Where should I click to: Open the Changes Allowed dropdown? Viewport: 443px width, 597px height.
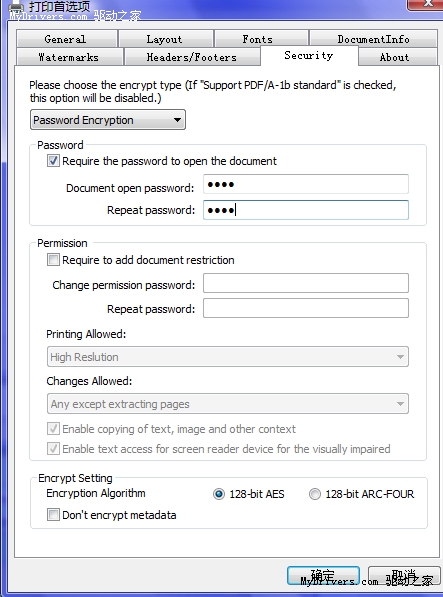coord(228,404)
